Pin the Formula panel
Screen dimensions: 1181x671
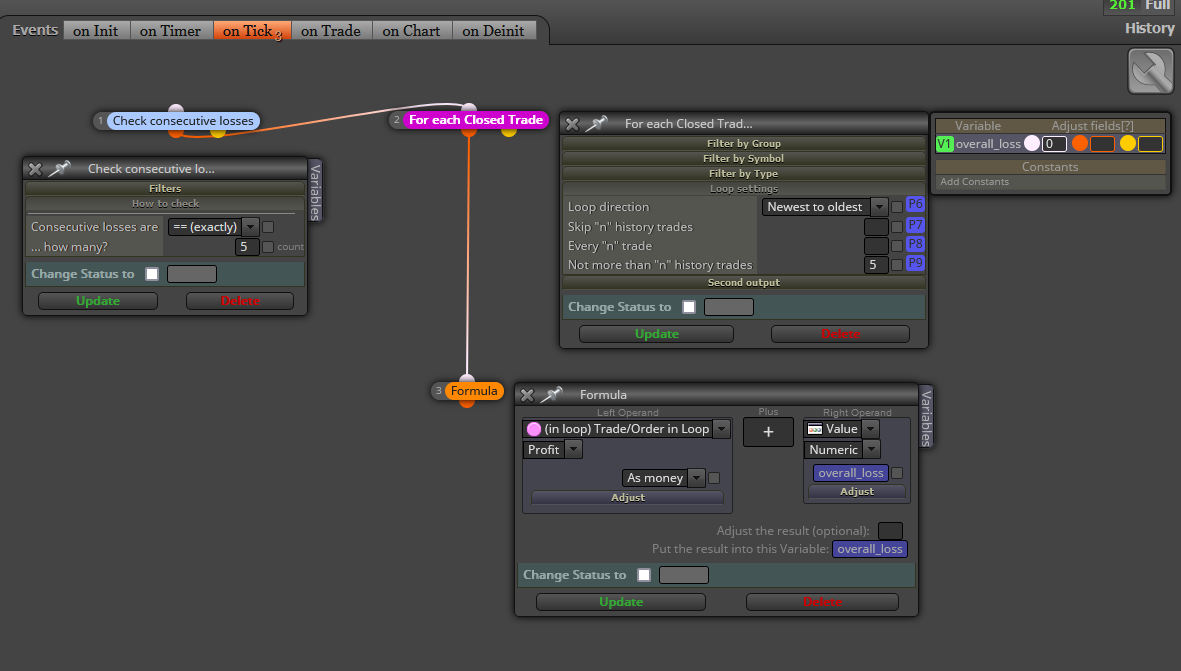(x=552, y=395)
